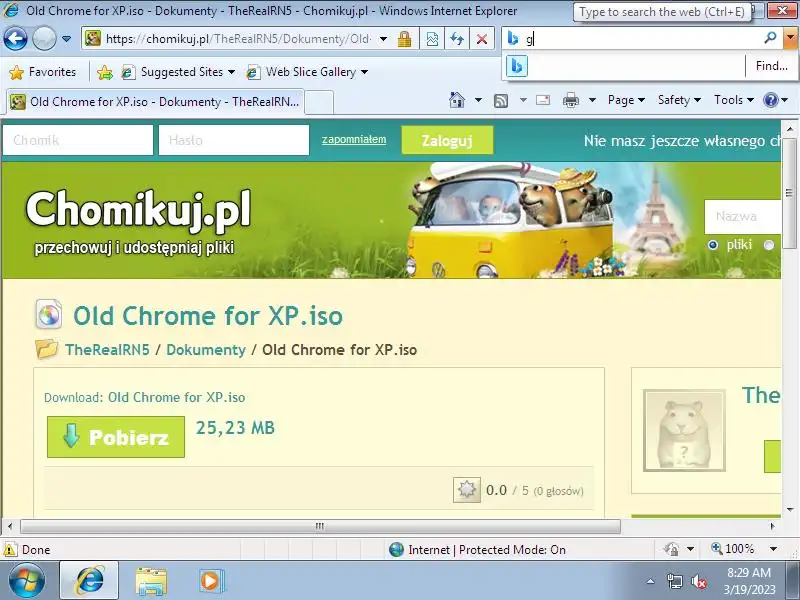Click the Dokumenty breadcrumb link
The width and height of the screenshot is (800, 600).
[206, 350]
